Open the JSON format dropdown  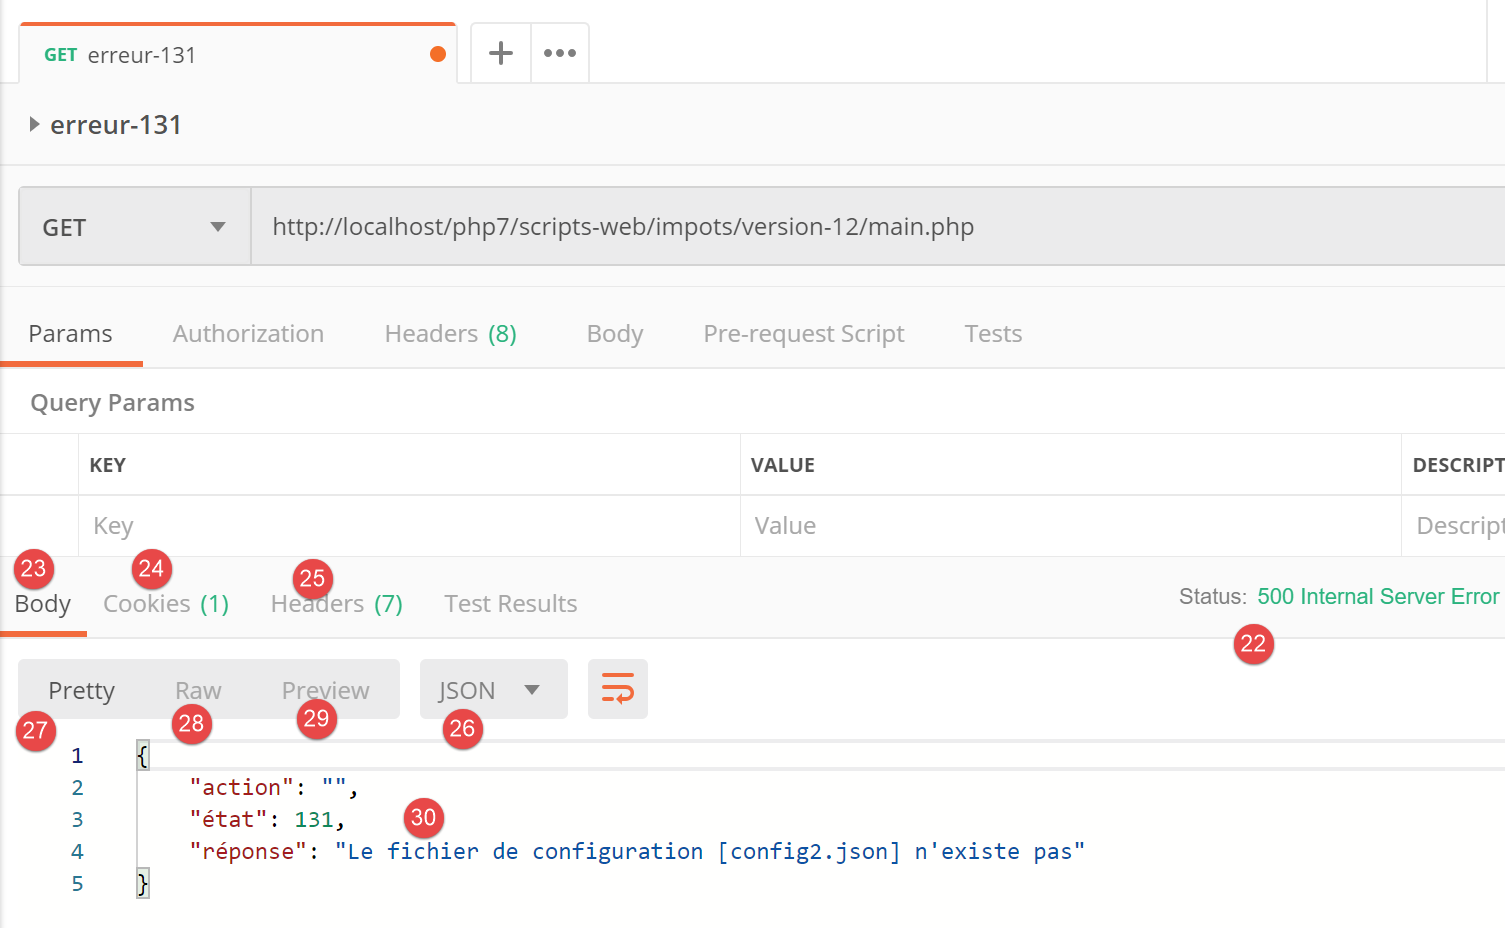(x=492, y=690)
